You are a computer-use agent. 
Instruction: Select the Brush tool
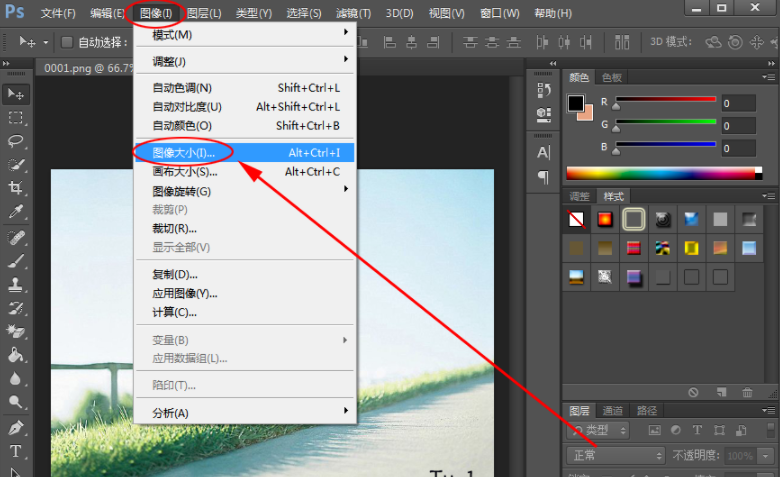[15, 261]
